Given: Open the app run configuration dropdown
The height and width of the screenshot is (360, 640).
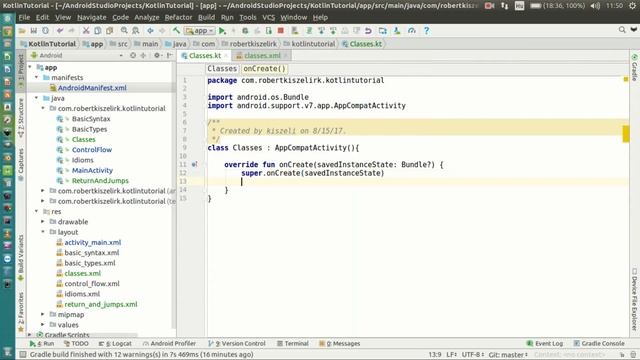Looking at the screenshot, I should pyautogui.click(x=200, y=31).
